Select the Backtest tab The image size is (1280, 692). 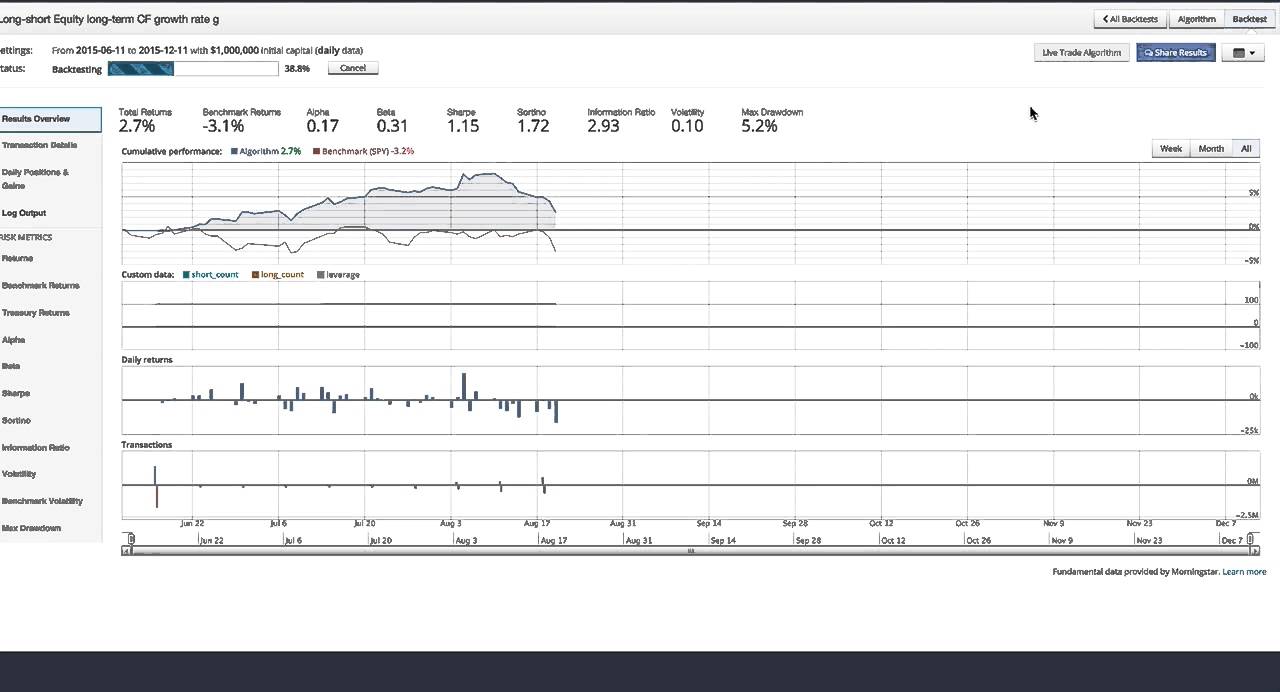pos(1249,19)
